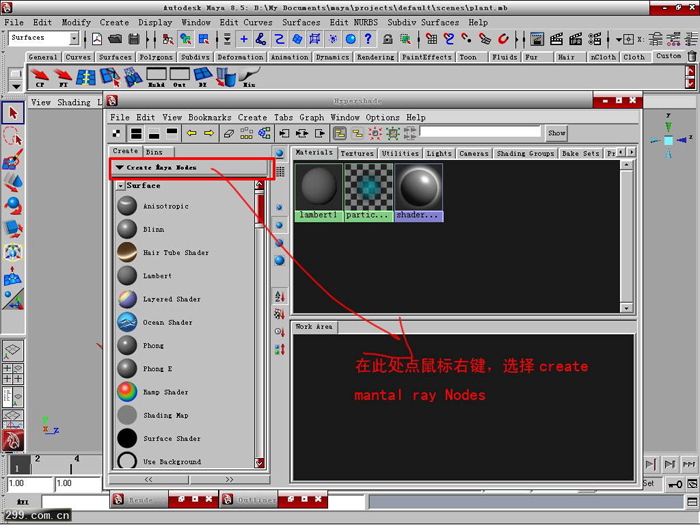Open the Polygons shelf tab
Viewport: 700px width, 525px height.
pos(156,57)
